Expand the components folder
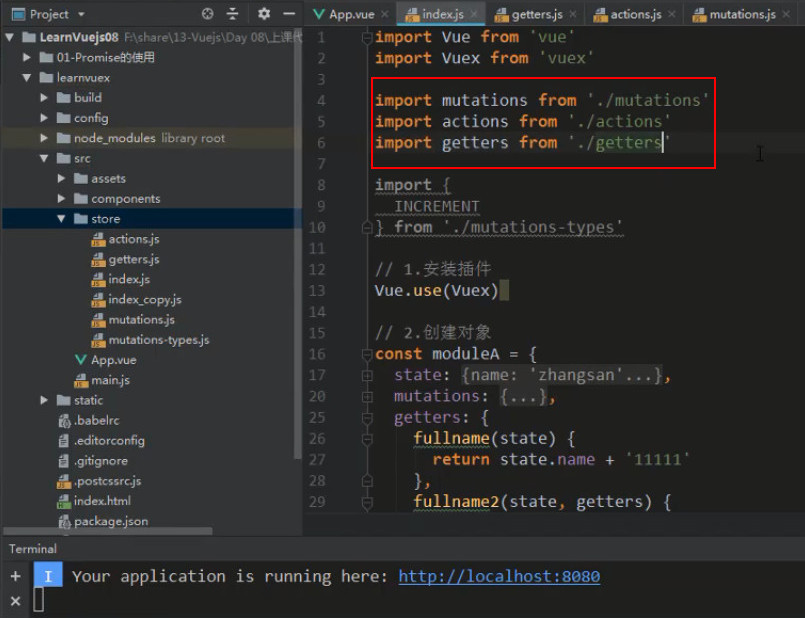Viewport: 805px width, 618px height. (62, 199)
